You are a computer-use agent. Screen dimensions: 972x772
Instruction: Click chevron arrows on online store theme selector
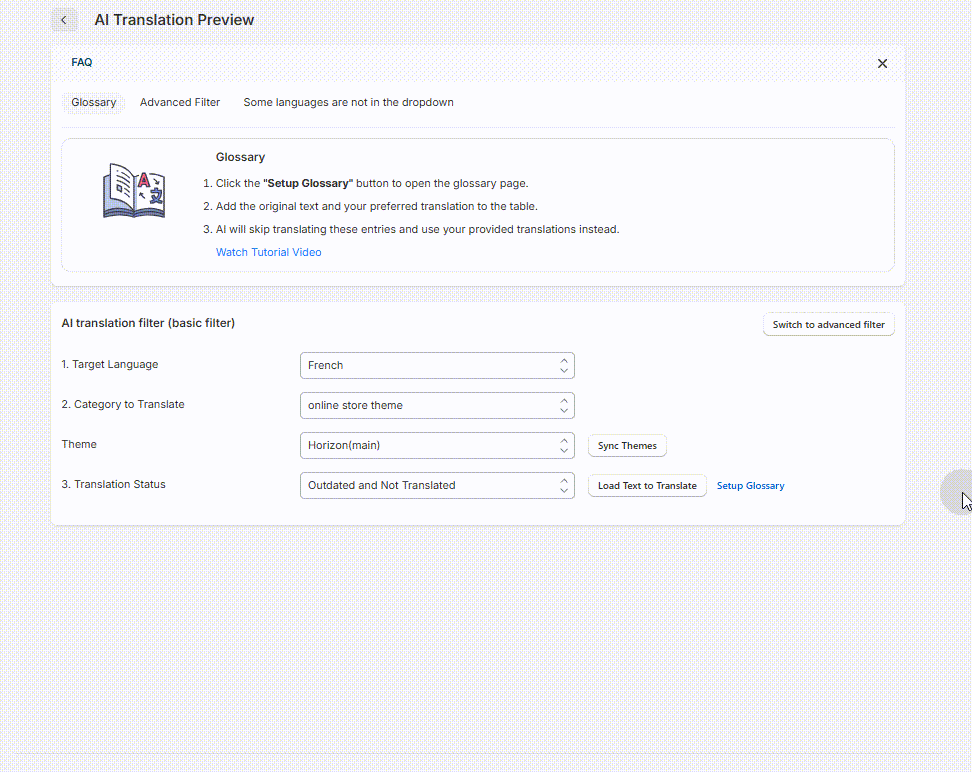click(563, 406)
